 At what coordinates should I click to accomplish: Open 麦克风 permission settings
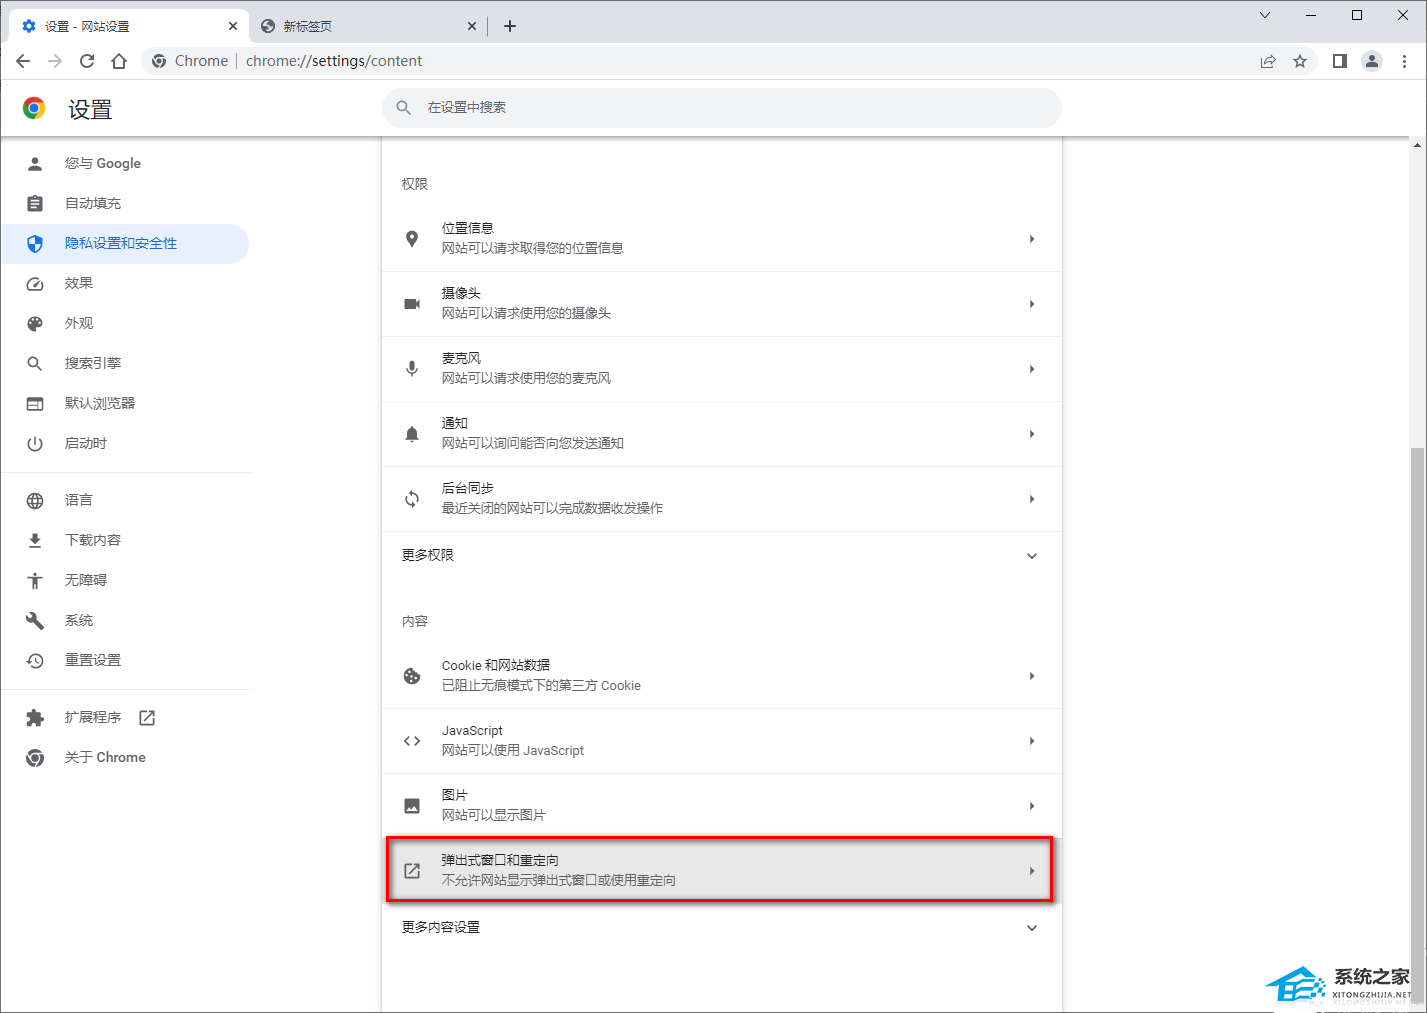722,369
